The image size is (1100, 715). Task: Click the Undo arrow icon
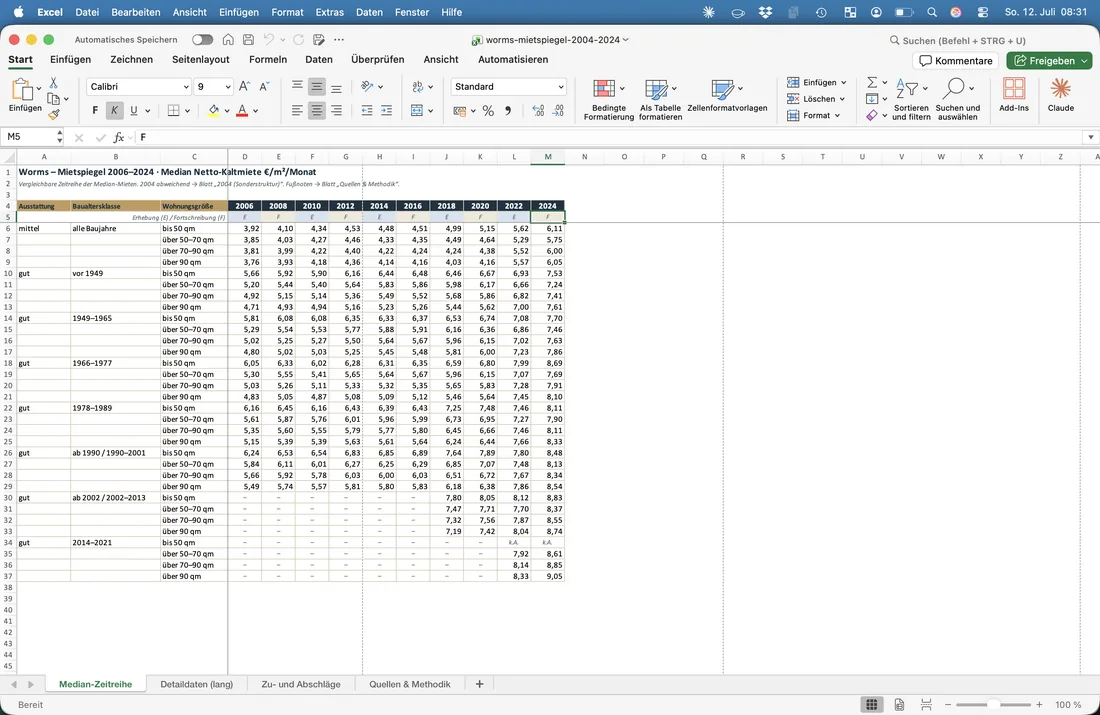tap(269, 40)
